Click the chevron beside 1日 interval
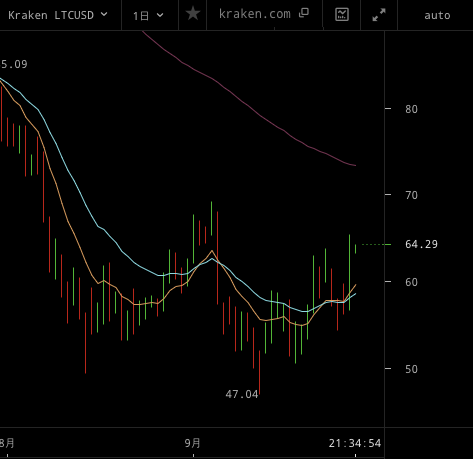This screenshot has height=459, width=473. point(160,15)
